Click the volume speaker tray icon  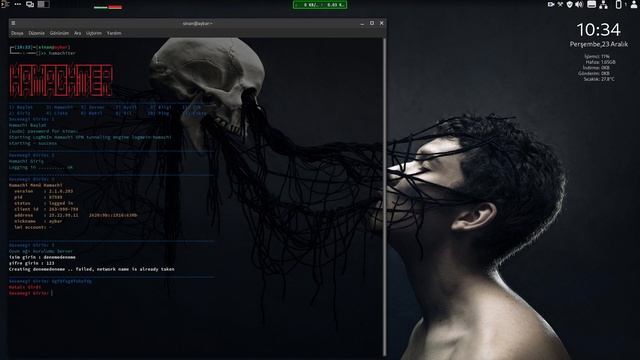coord(579,4)
